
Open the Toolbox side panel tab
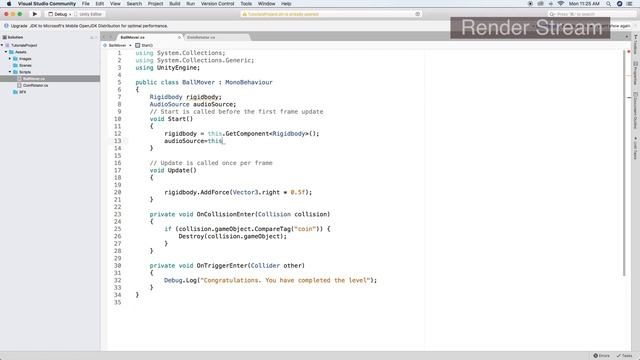[x=636, y=45]
